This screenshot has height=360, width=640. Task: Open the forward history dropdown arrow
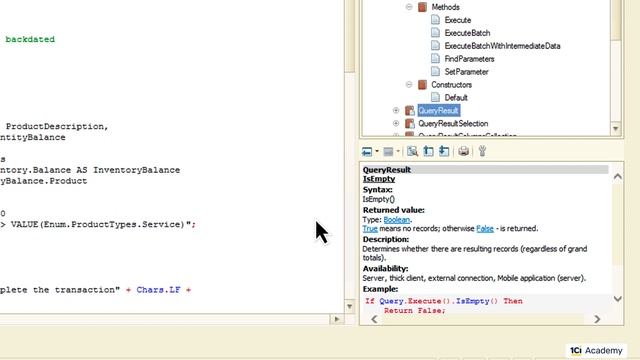pos(398,151)
